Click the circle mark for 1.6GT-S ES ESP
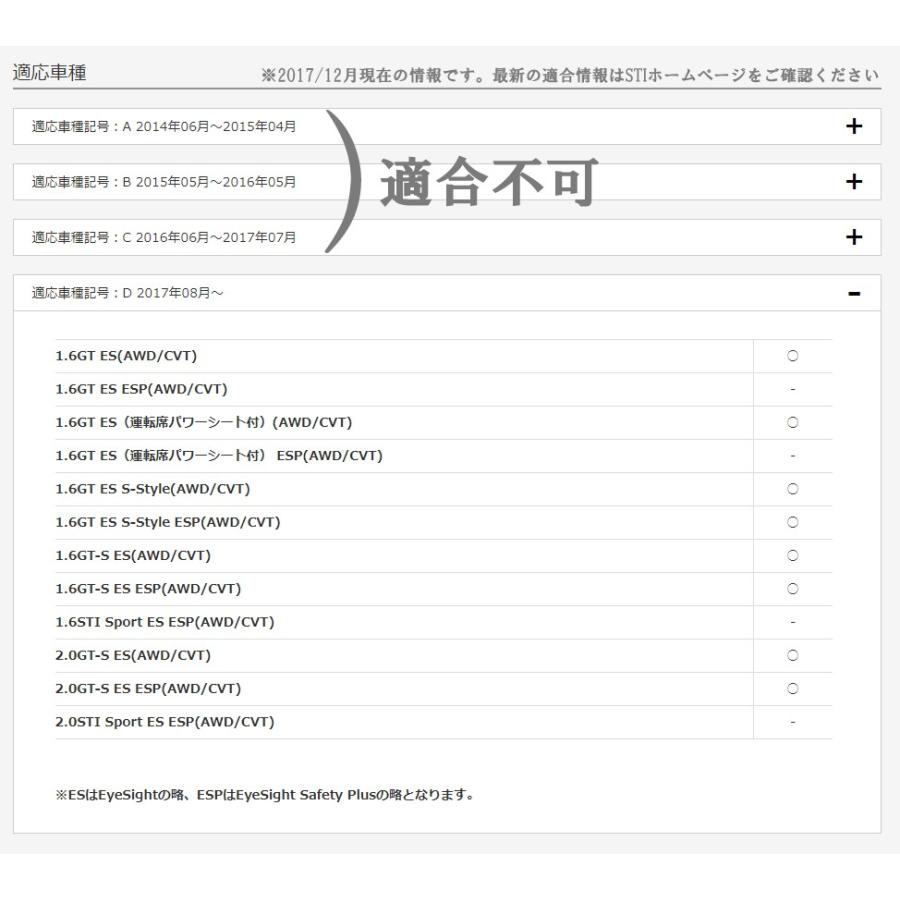The width and height of the screenshot is (900, 900). tap(792, 589)
